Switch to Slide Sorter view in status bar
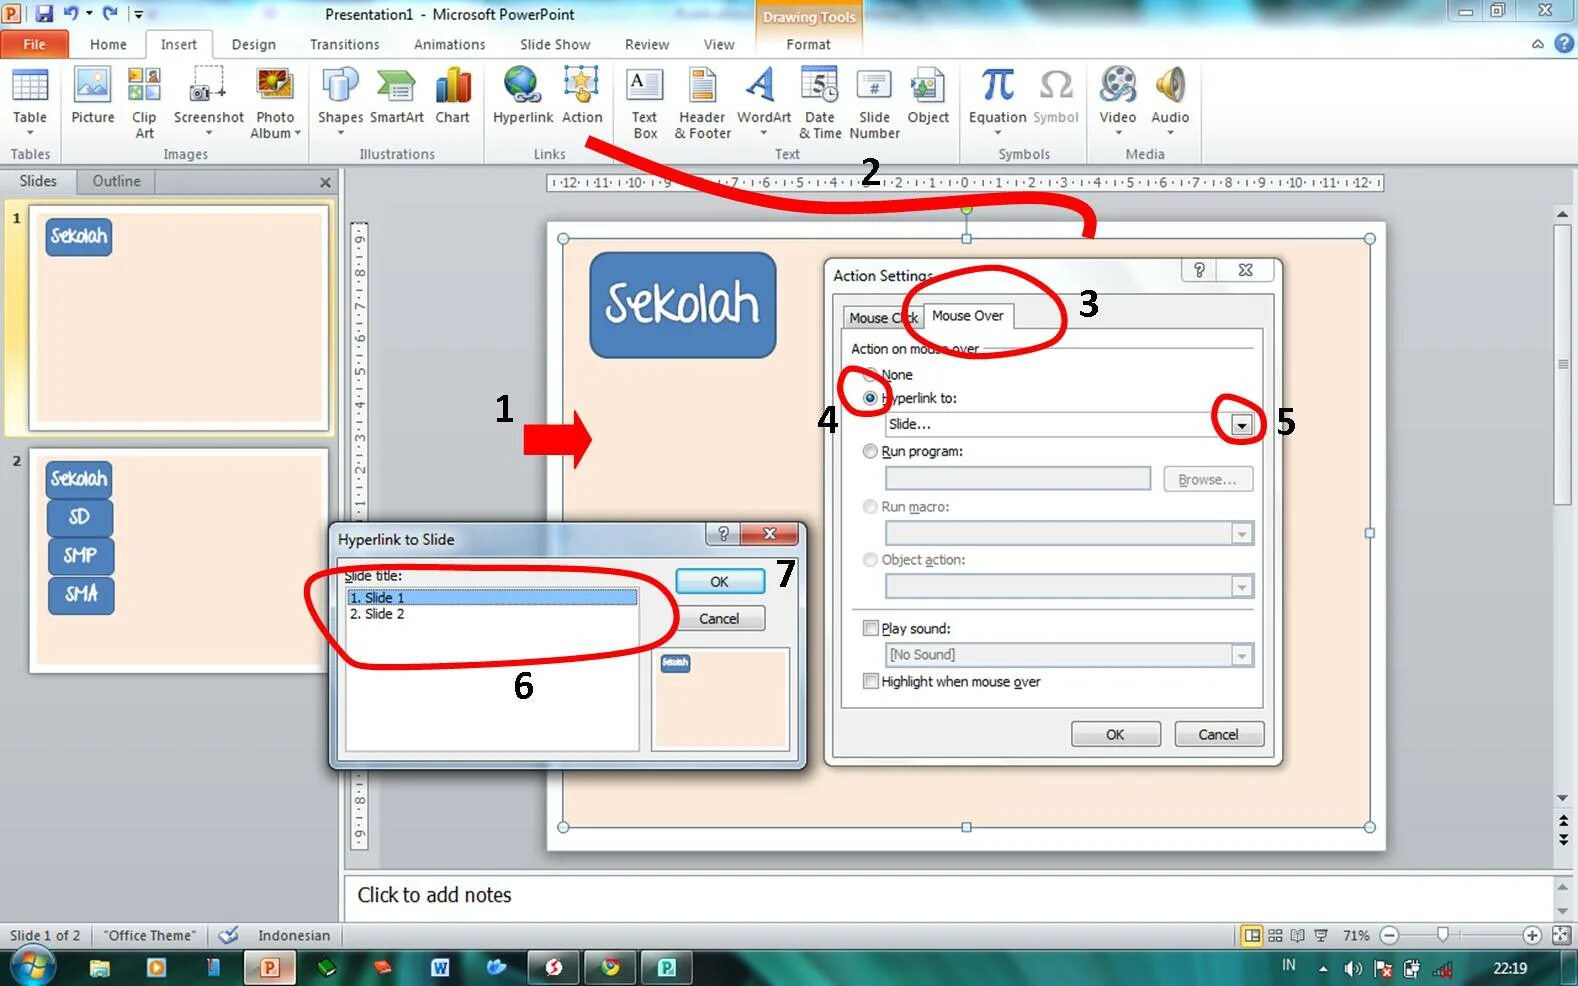 [1275, 935]
